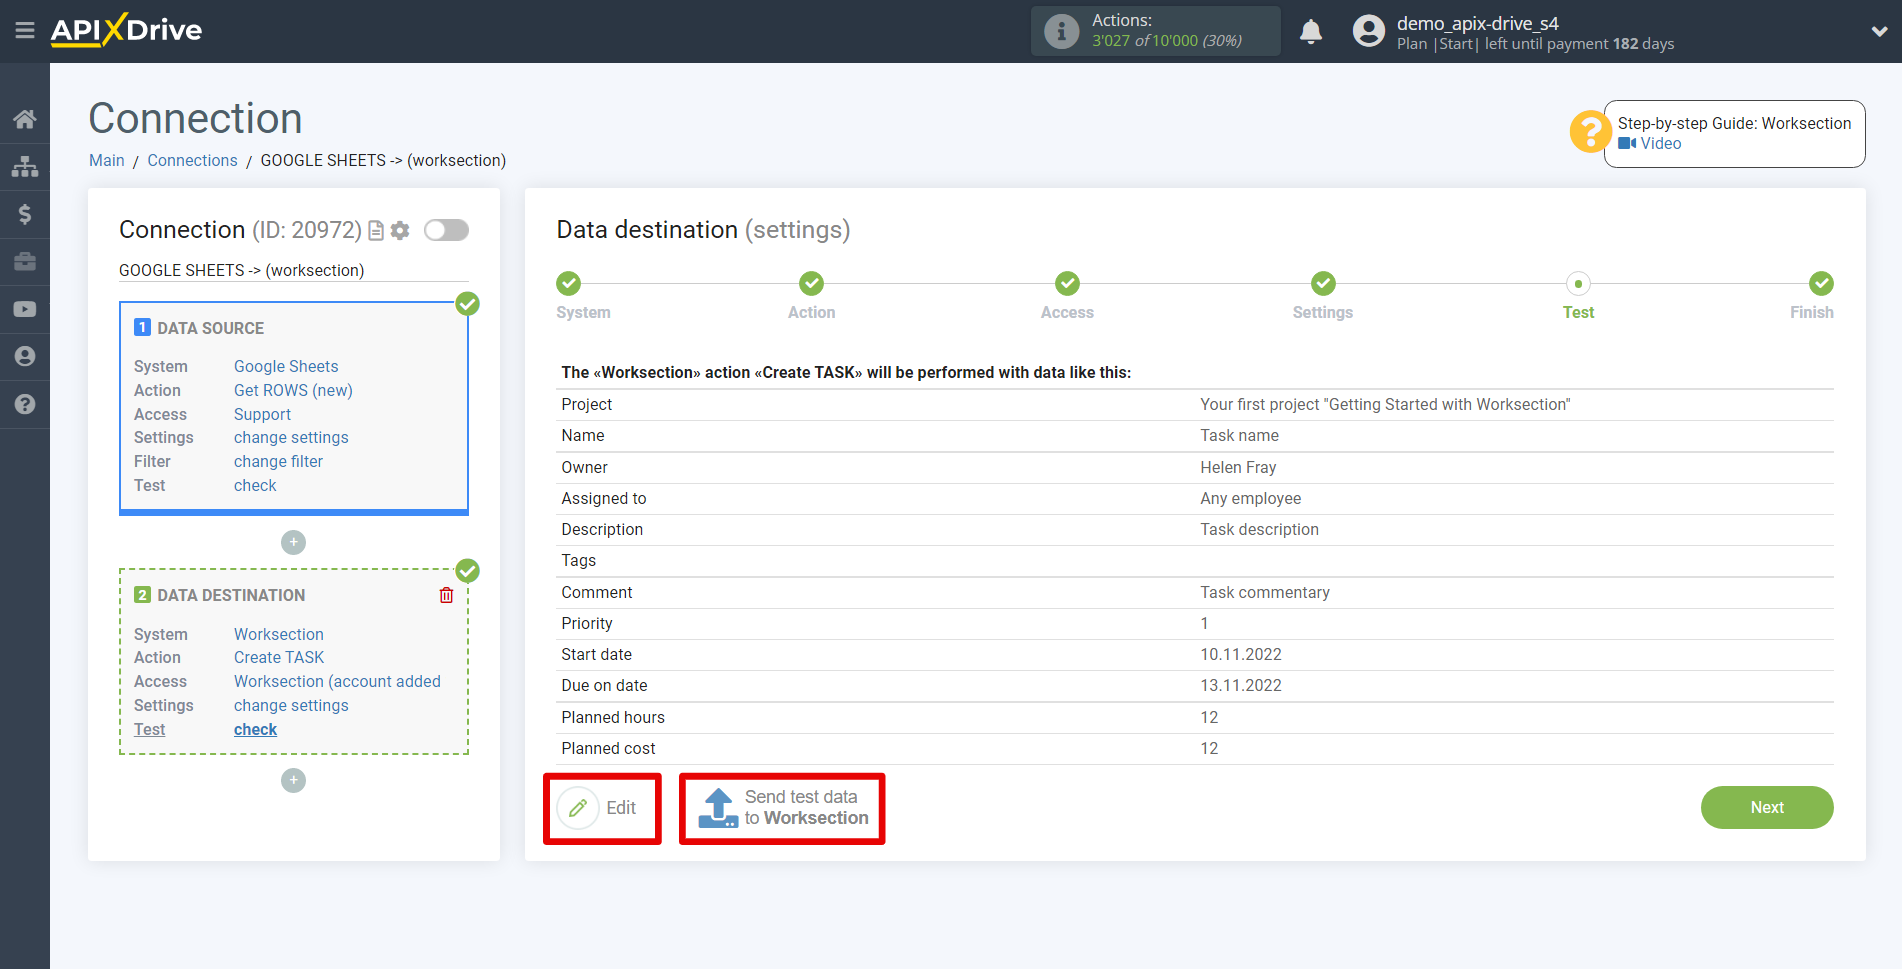Click the connection document icon
The image size is (1902, 969).
pos(376,231)
